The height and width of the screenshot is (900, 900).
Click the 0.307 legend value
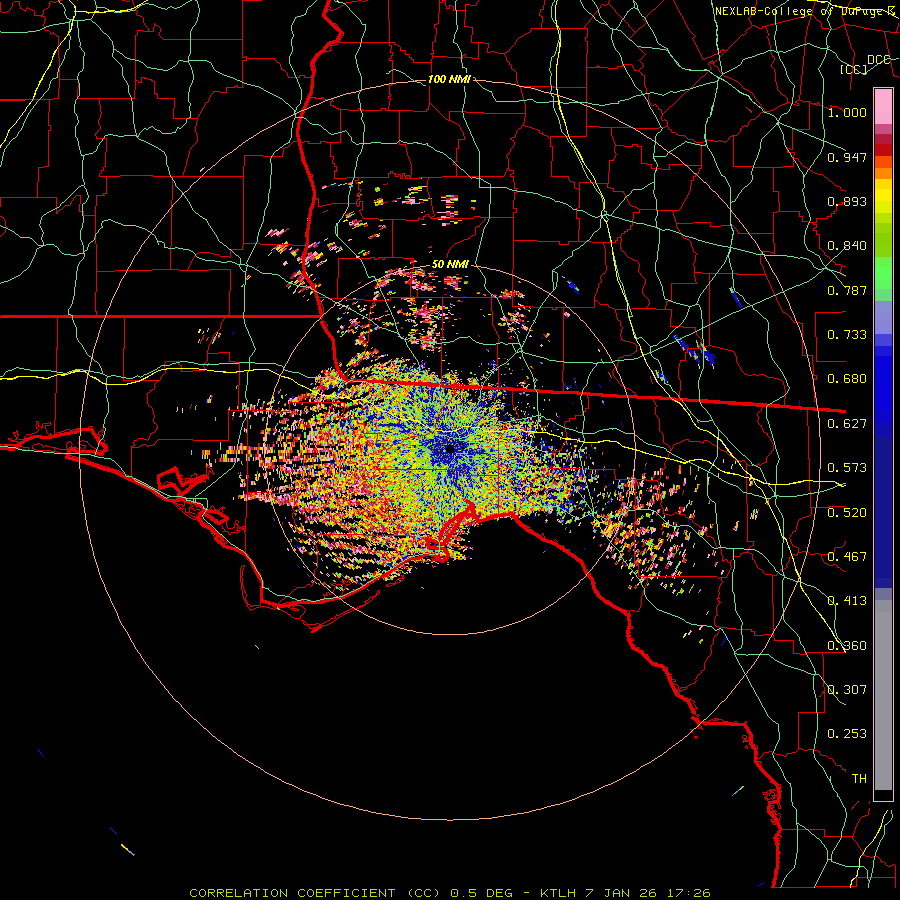tap(847, 690)
